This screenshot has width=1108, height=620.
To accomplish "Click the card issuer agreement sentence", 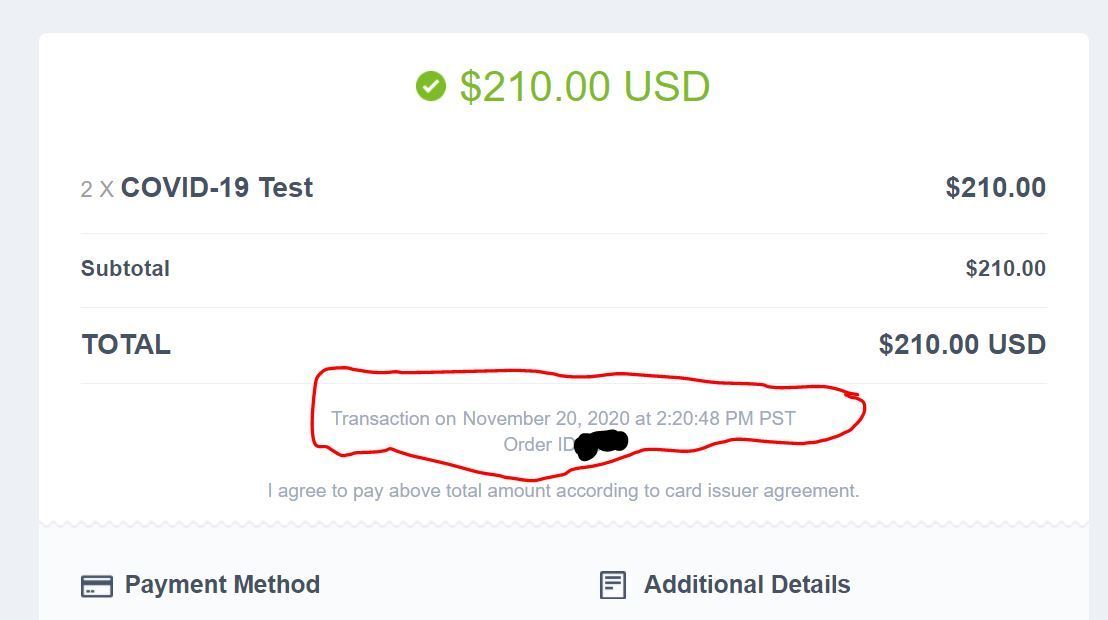I will (x=563, y=491).
